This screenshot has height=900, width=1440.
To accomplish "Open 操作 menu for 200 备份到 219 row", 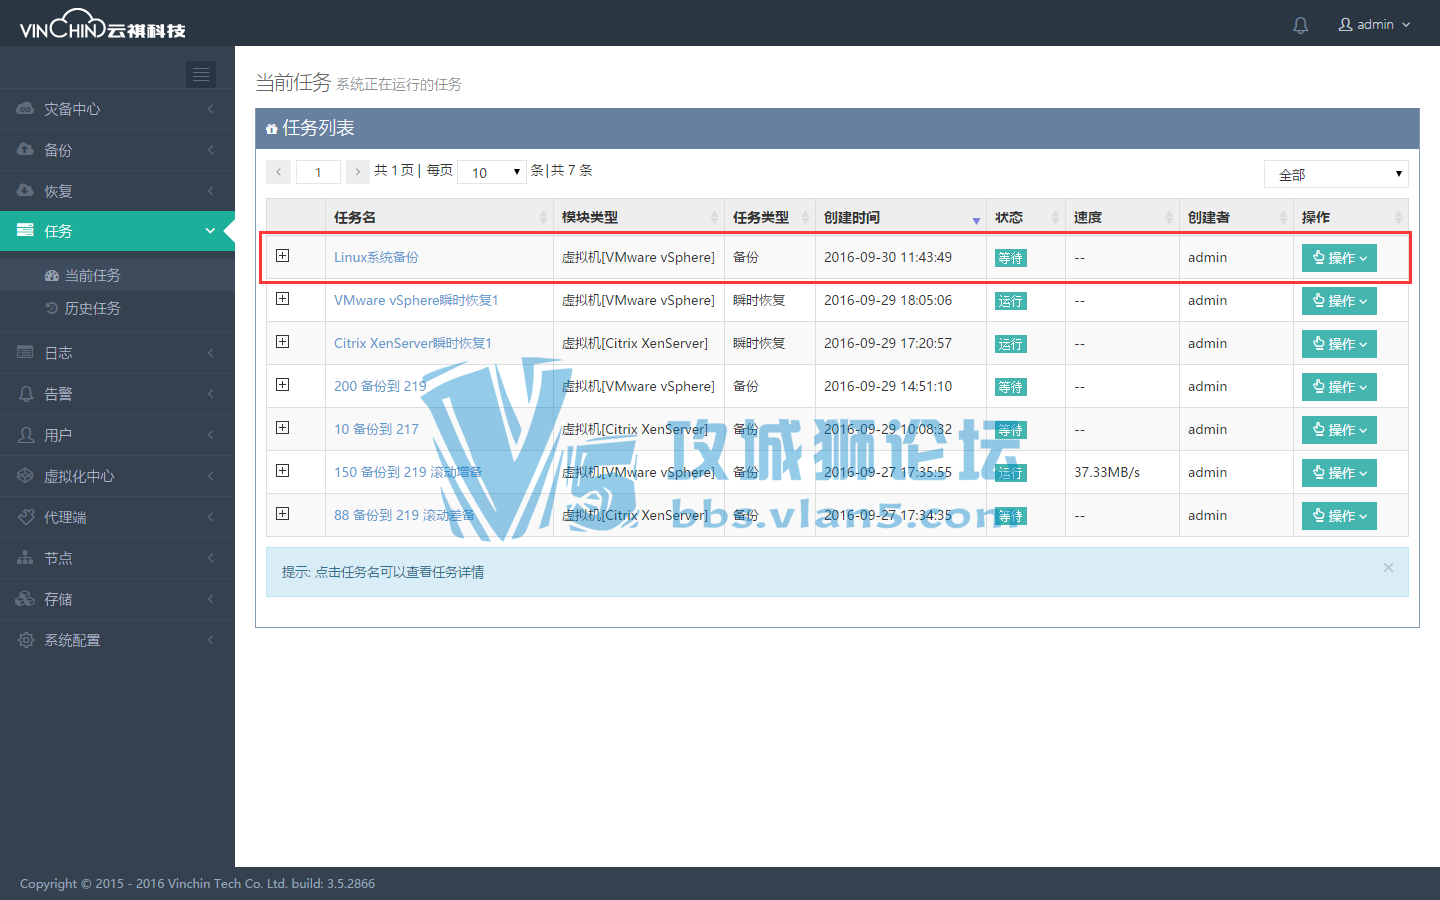I will (x=1339, y=387).
